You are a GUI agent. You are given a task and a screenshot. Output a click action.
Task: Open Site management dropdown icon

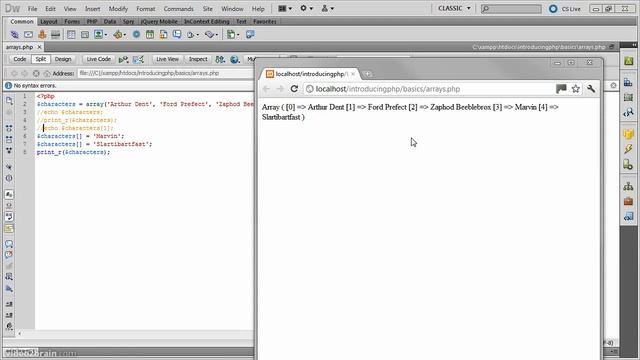328,8
